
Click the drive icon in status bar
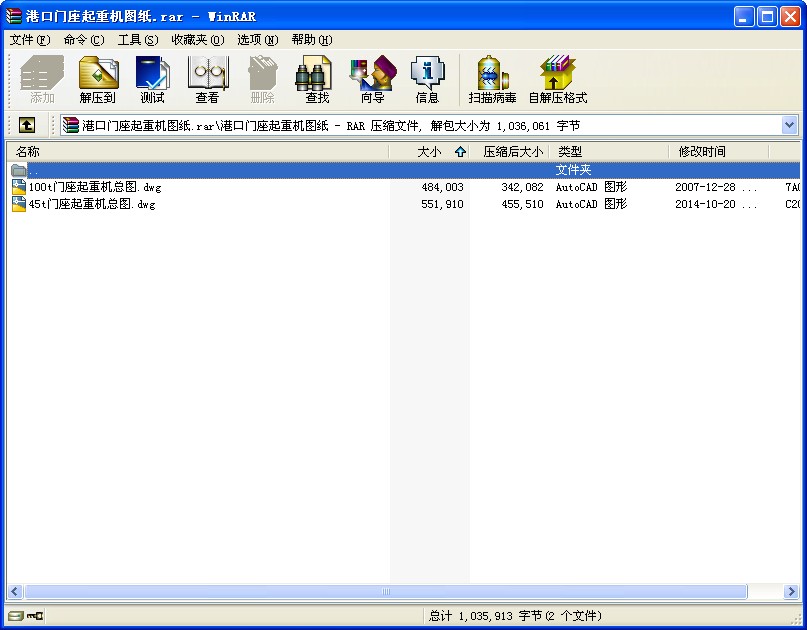click(x=16, y=616)
